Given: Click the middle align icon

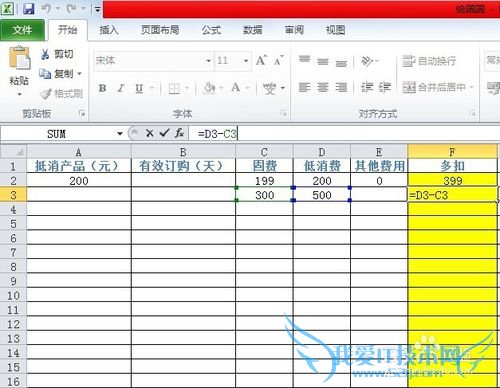Looking at the screenshot, I should (x=323, y=61).
